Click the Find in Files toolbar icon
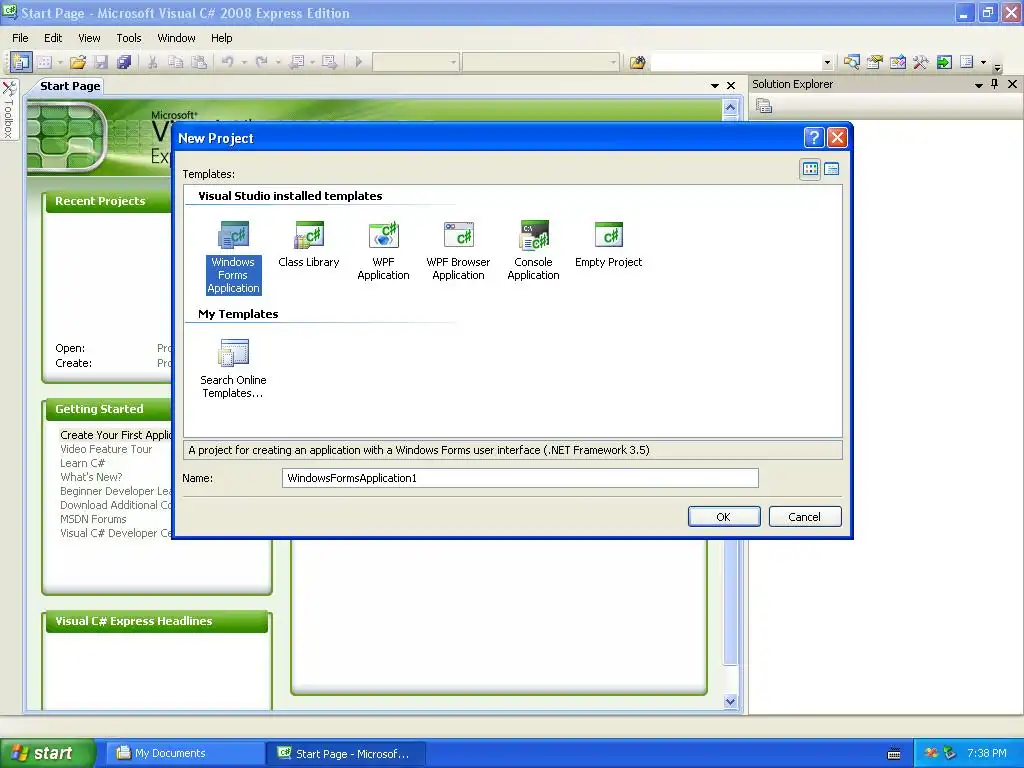 (637, 62)
